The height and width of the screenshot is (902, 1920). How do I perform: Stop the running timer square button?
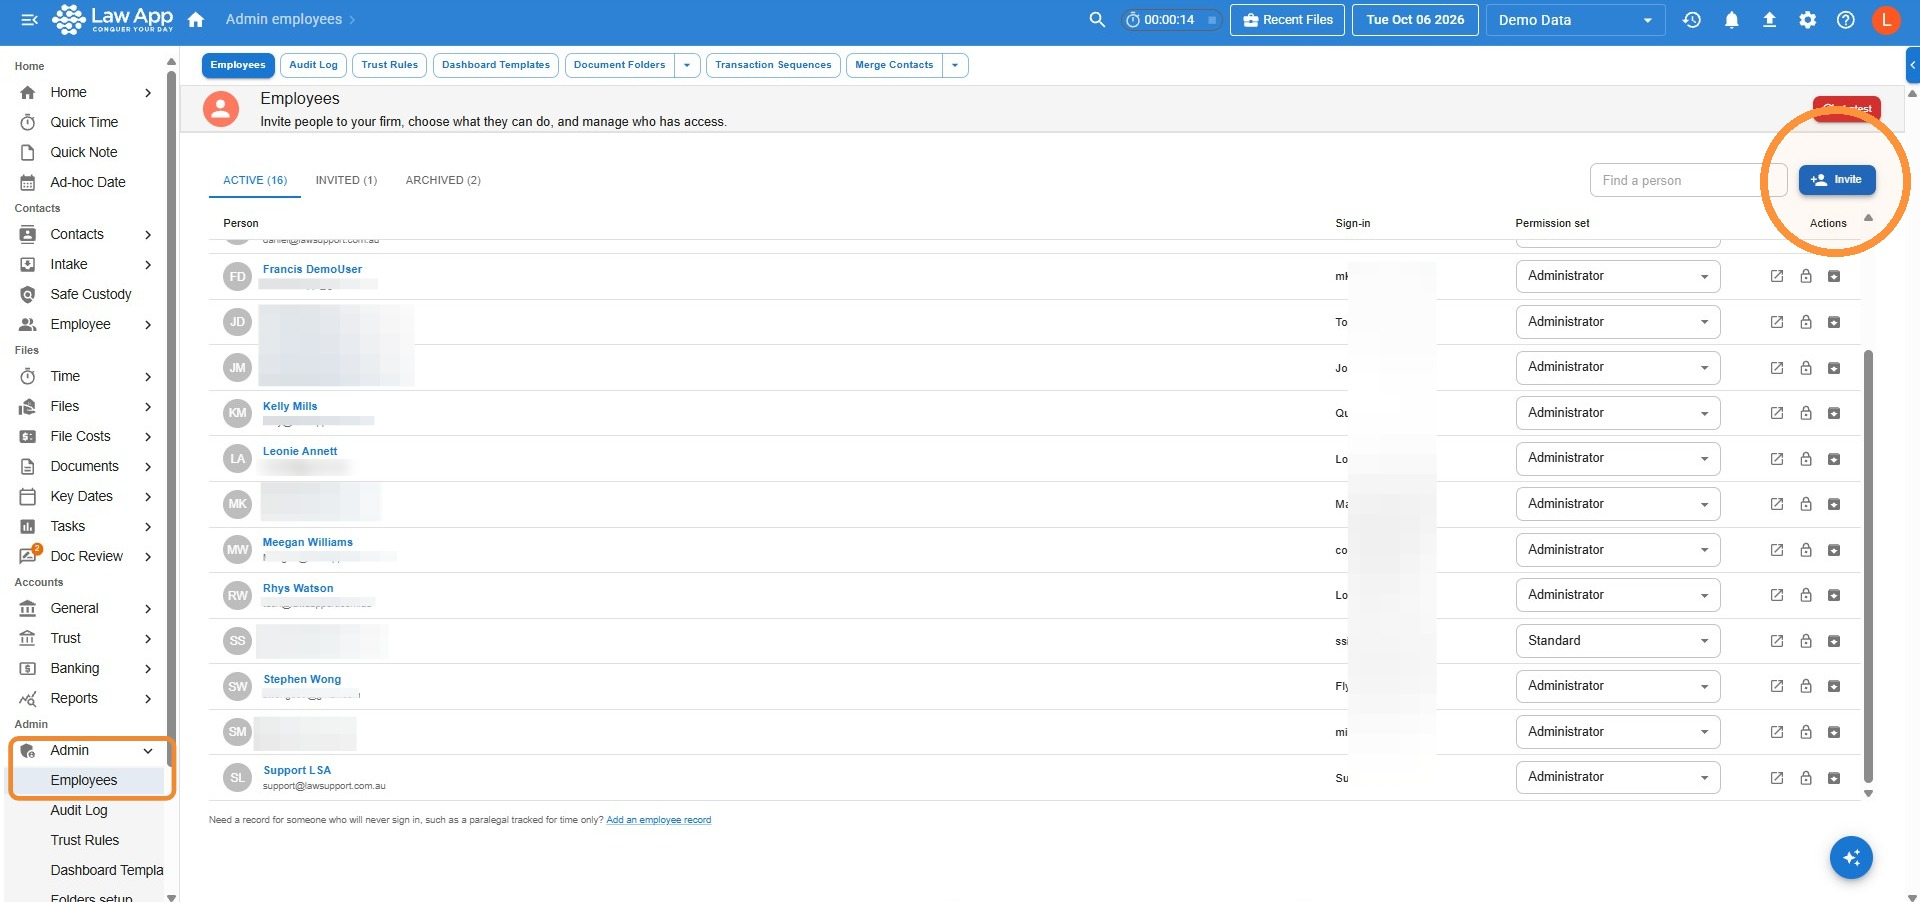tap(1212, 20)
